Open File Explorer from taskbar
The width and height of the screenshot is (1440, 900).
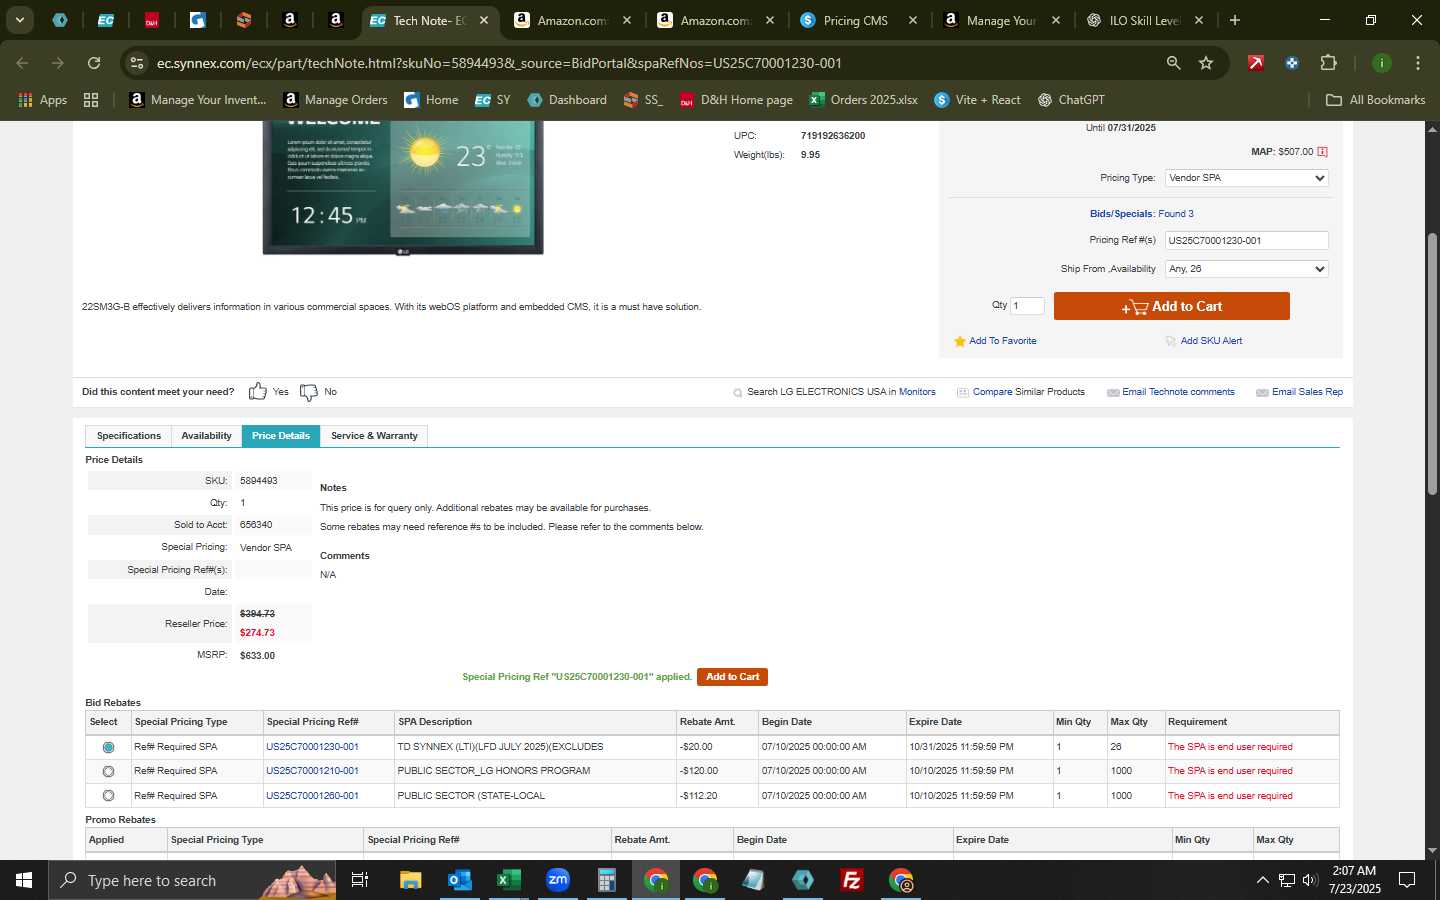click(x=410, y=880)
